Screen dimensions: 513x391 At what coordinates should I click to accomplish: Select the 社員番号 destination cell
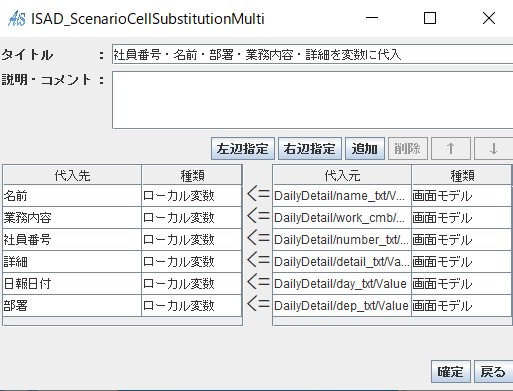pyautogui.click(x=72, y=240)
